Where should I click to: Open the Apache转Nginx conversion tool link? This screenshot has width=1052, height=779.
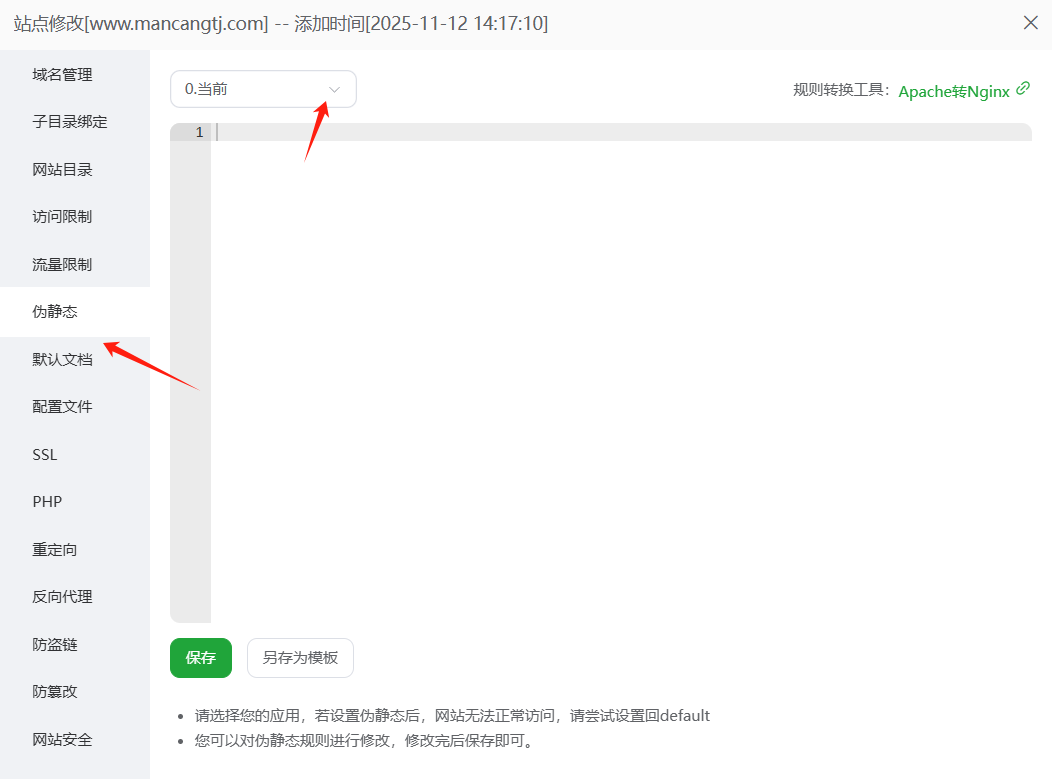[953, 91]
